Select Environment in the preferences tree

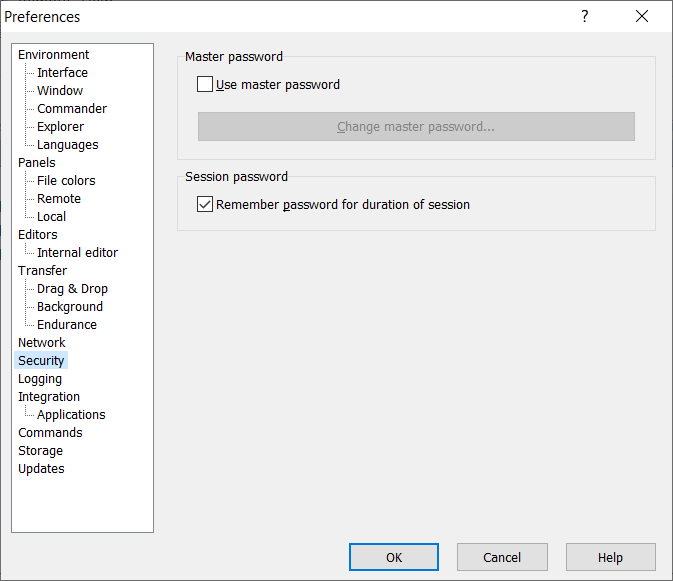tap(53, 55)
